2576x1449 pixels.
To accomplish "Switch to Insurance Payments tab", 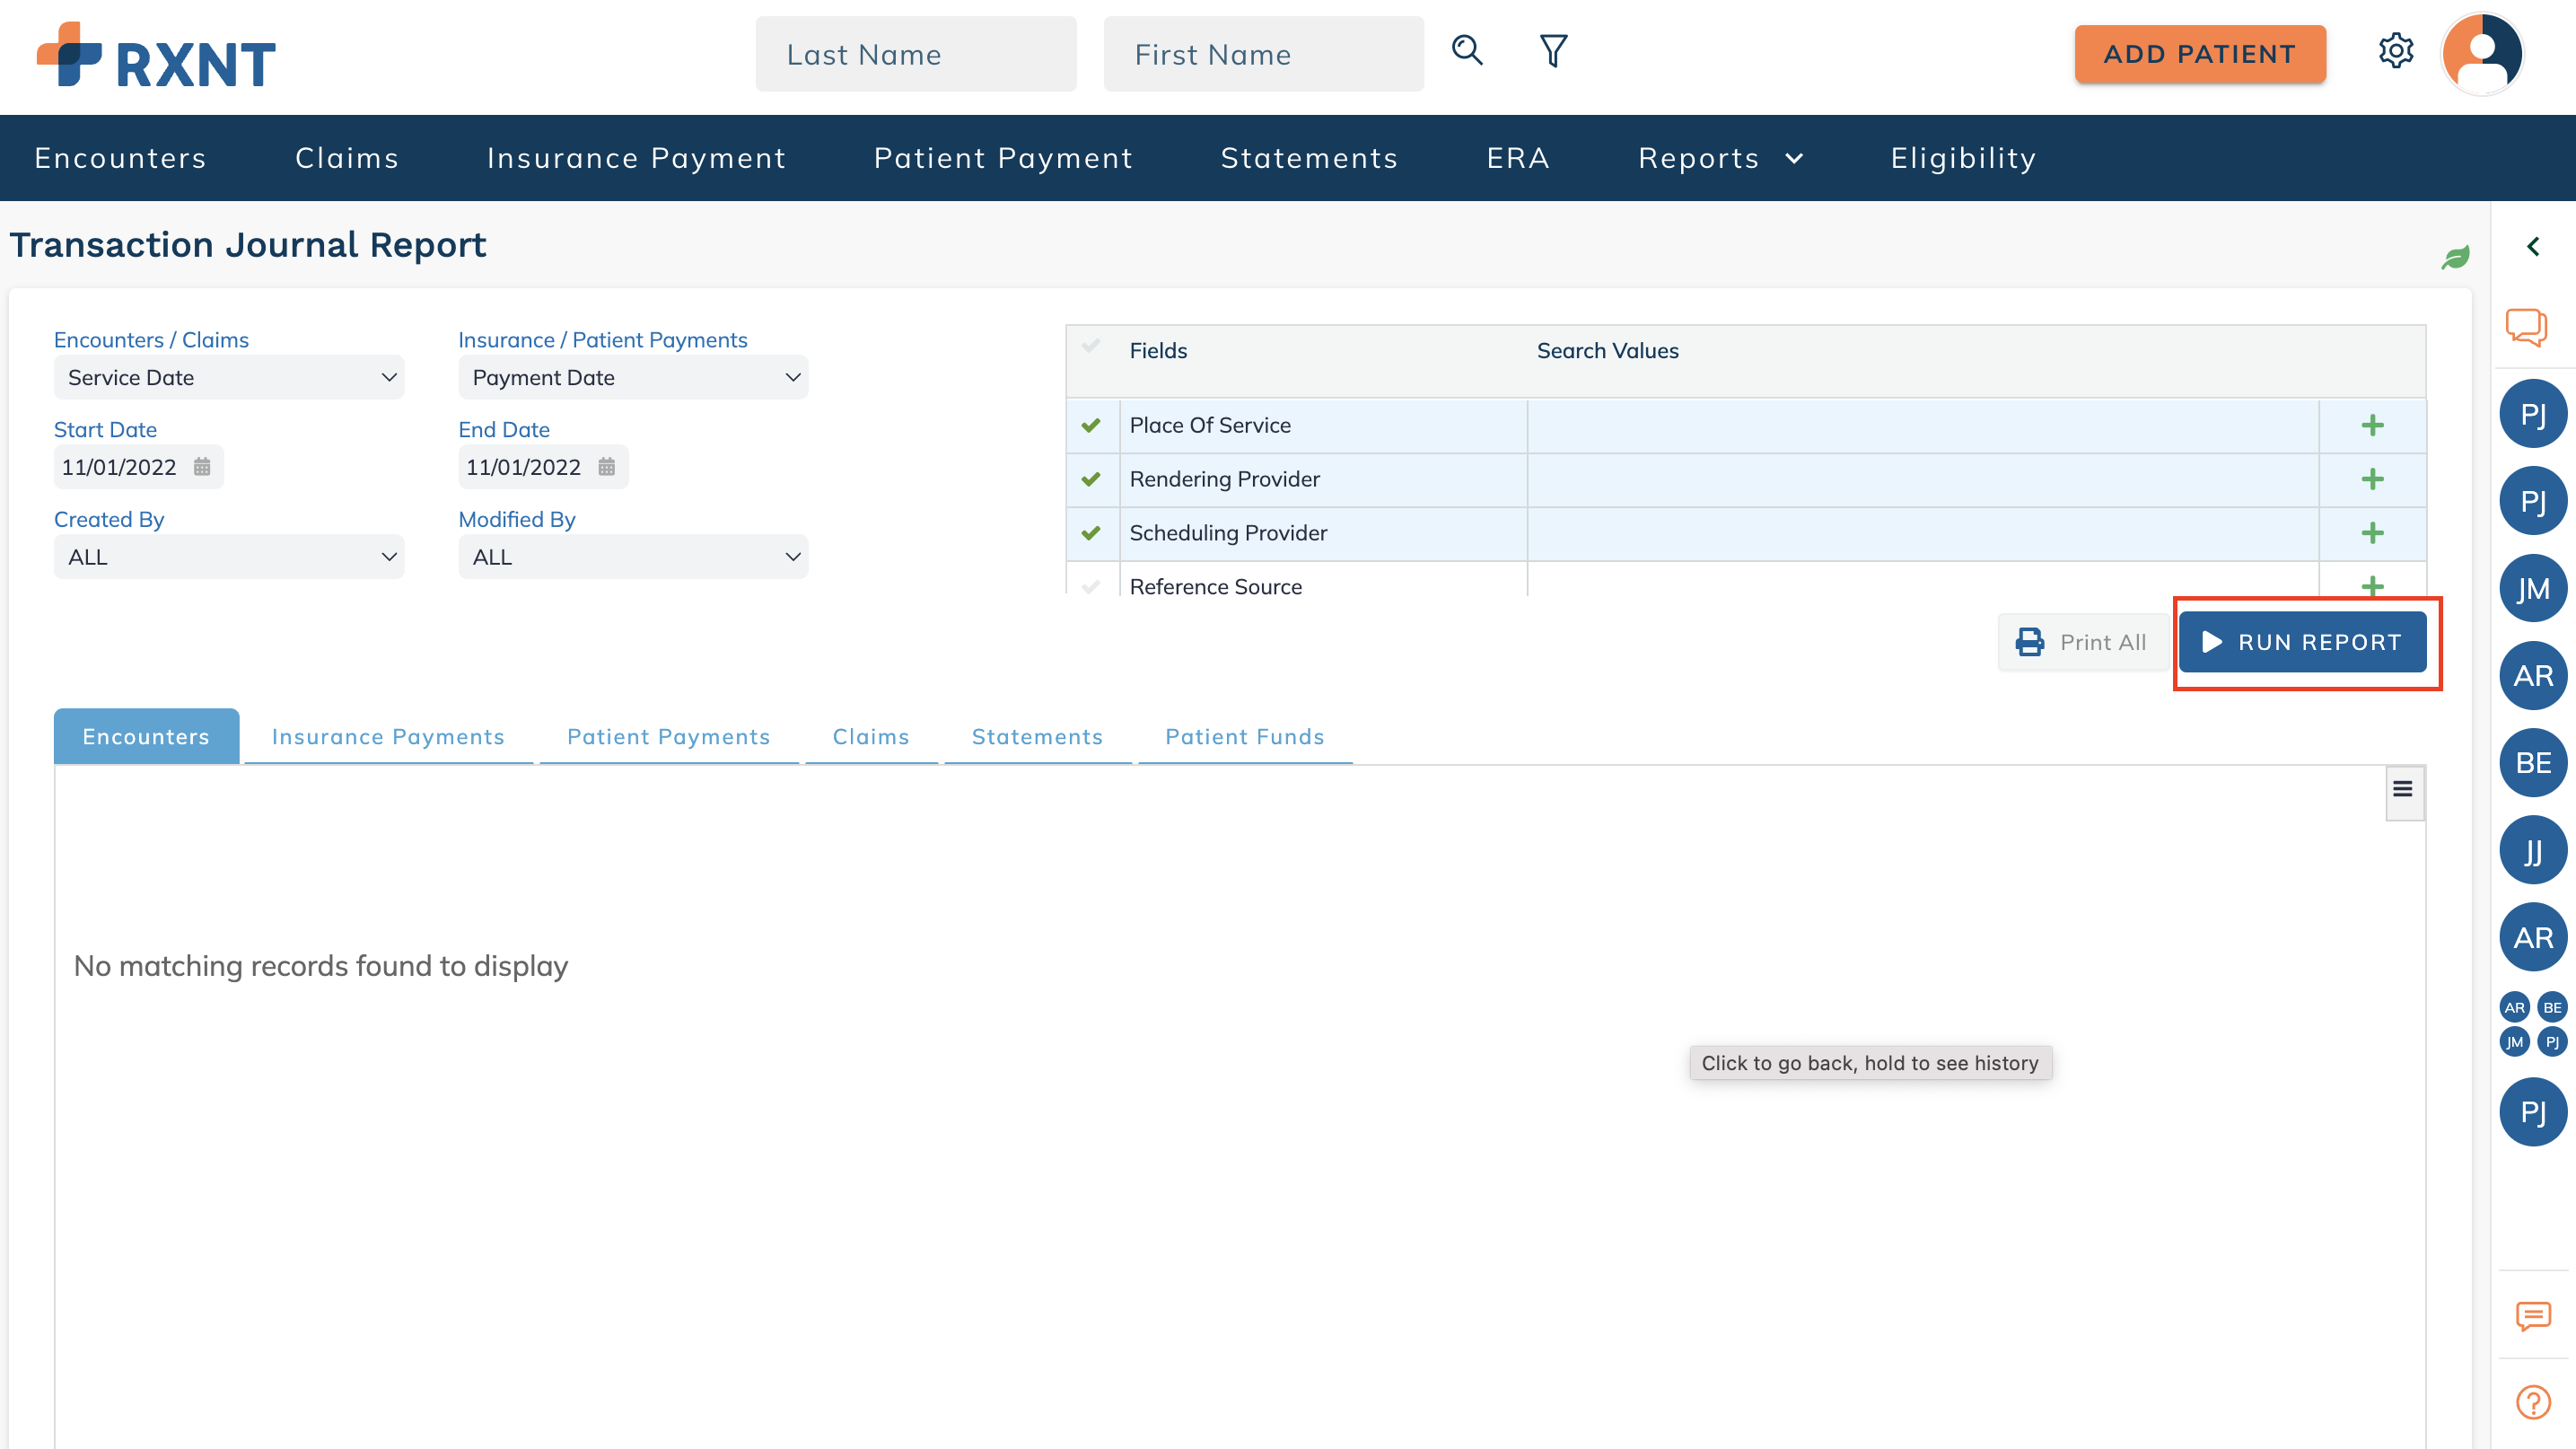I will (388, 737).
